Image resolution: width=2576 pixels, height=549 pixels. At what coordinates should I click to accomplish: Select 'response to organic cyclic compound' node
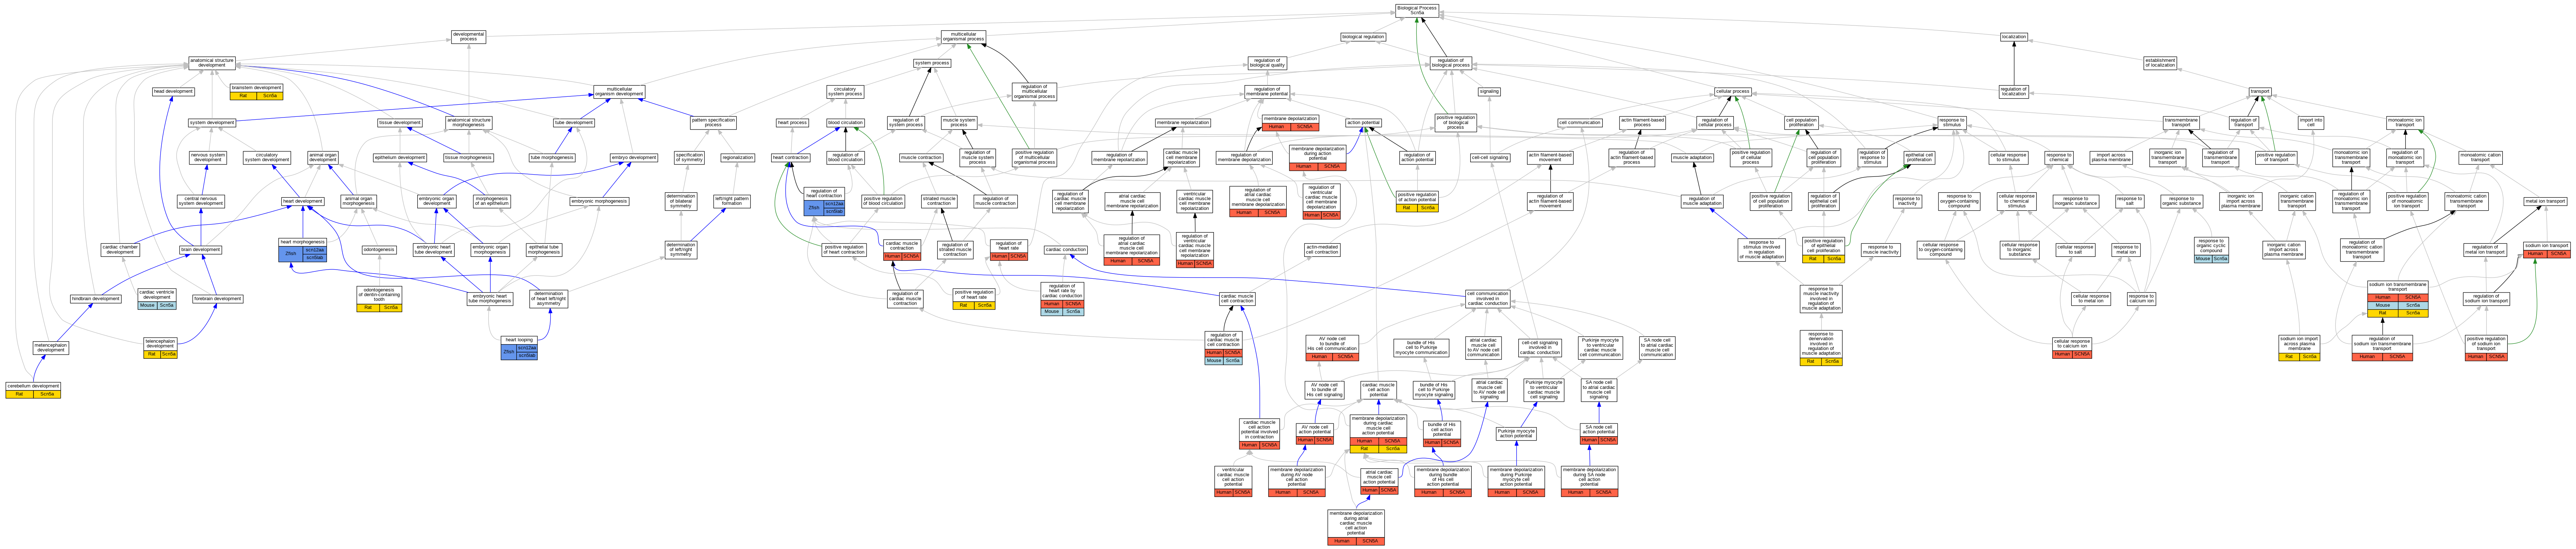click(x=2211, y=250)
